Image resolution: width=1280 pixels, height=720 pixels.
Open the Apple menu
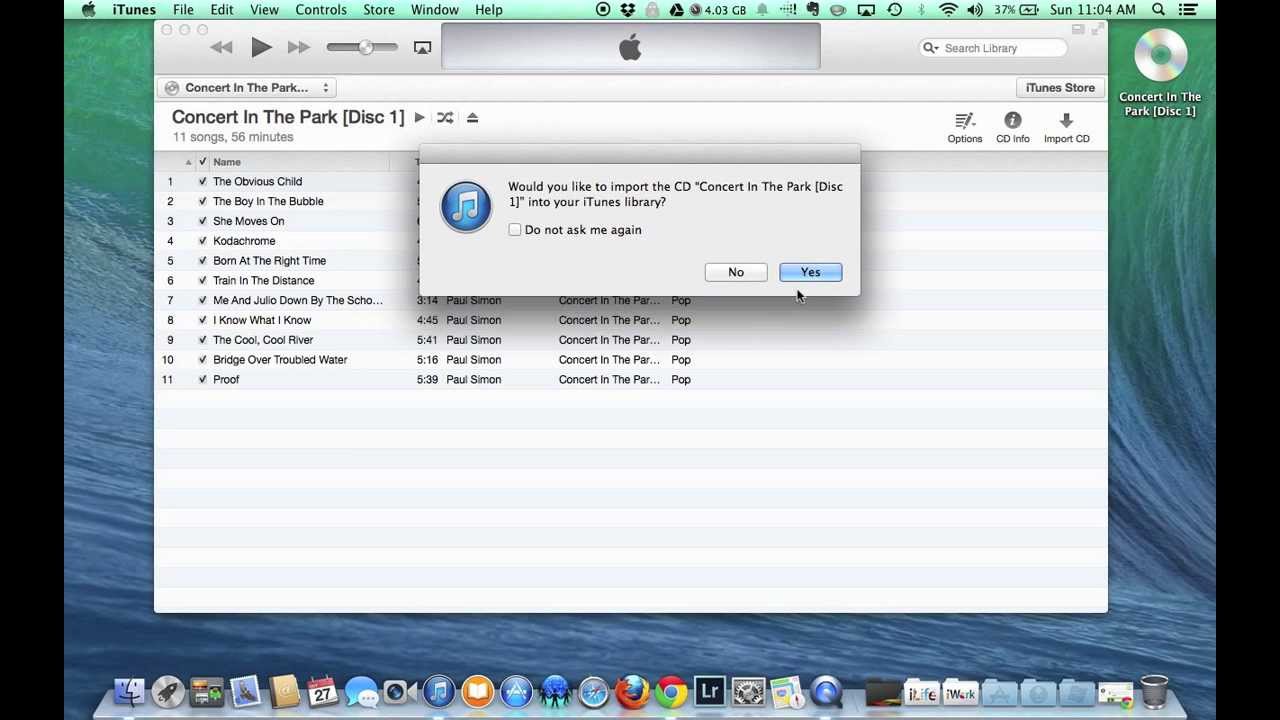tap(88, 10)
